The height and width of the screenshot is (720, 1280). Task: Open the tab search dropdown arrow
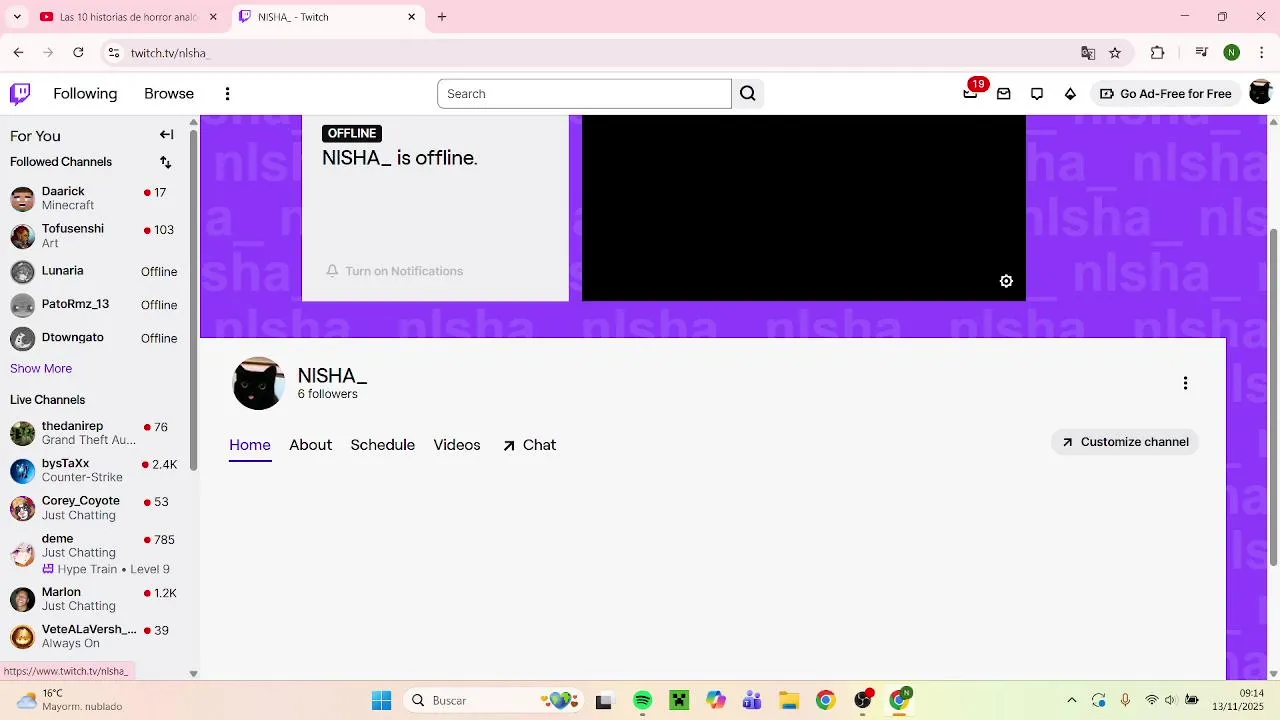click(x=16, y=17)
